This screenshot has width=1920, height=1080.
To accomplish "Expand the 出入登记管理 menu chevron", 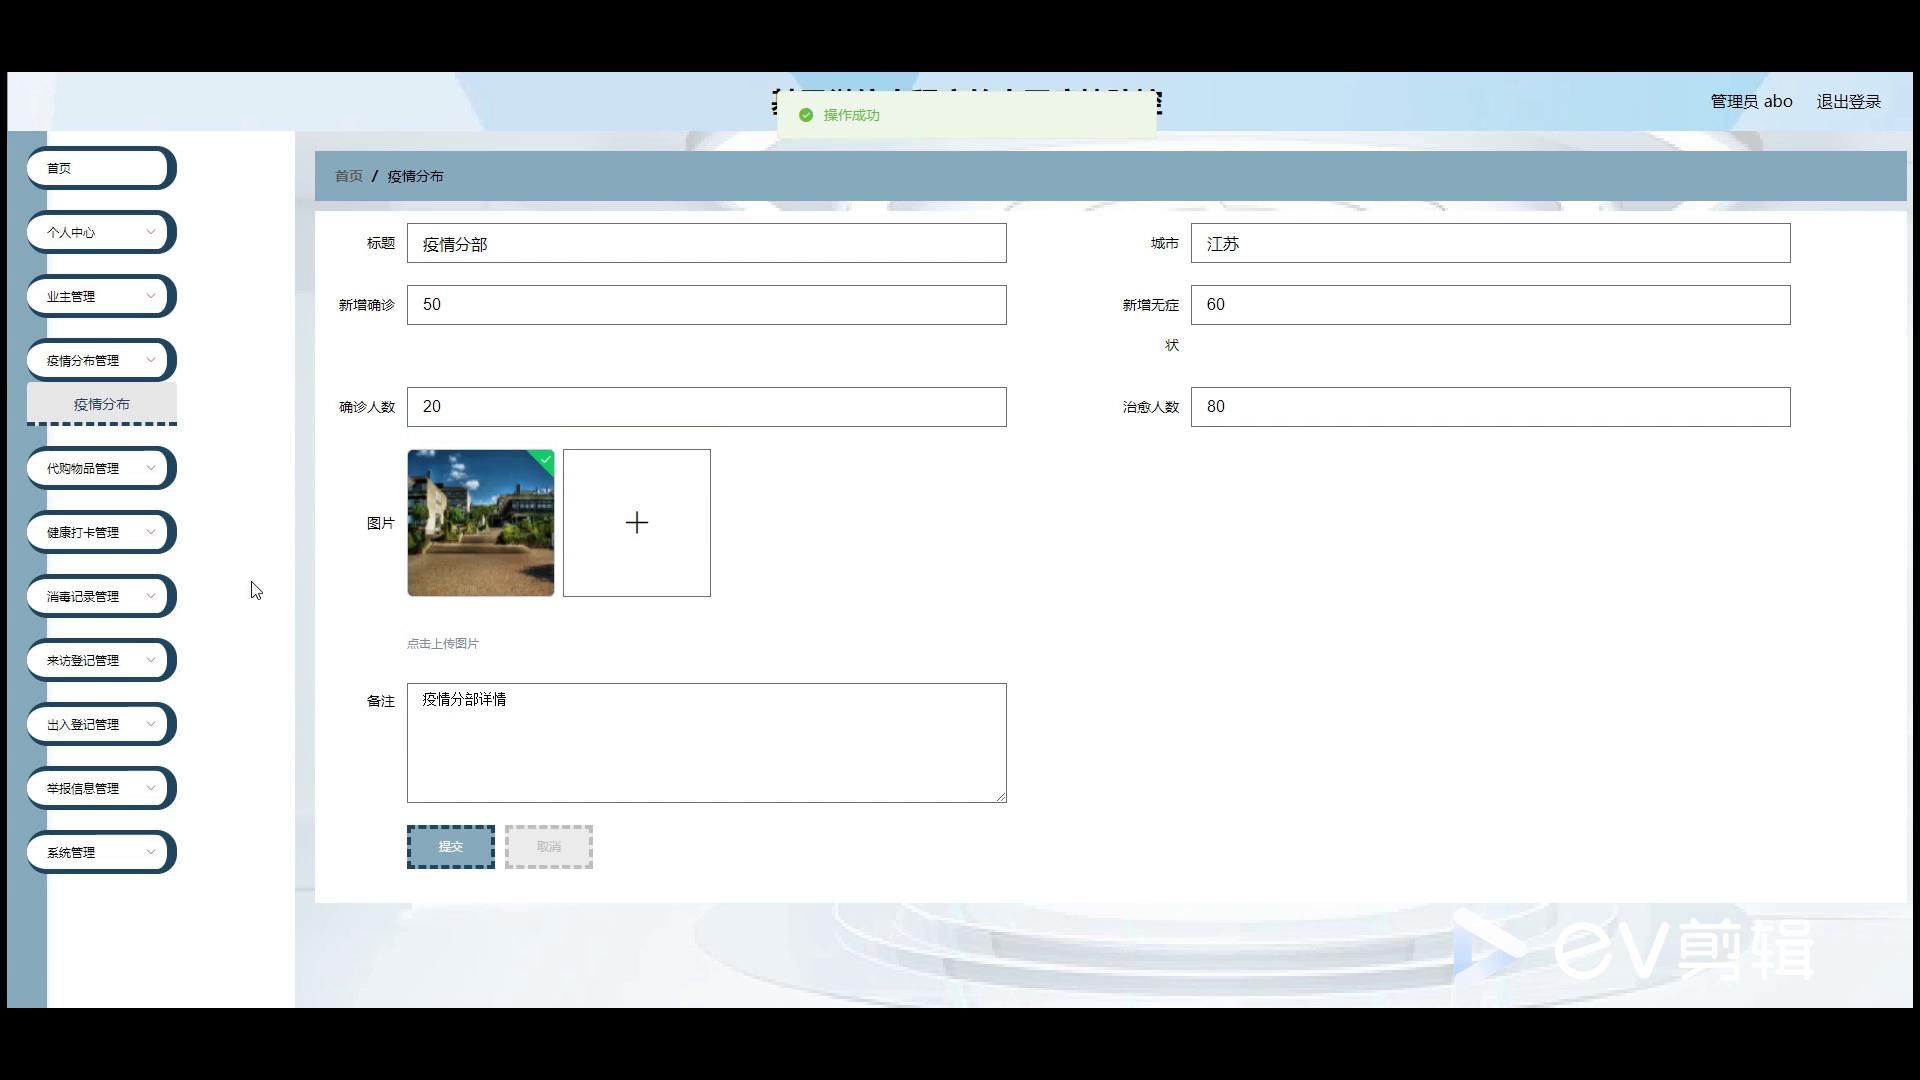I will (151, 724).
